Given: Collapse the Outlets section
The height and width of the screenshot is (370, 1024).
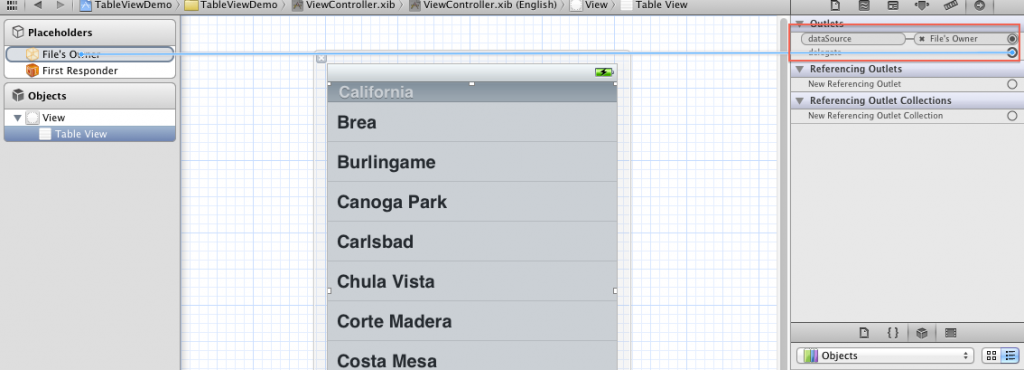Looking at the screenshot, I should pyautogui.click(x=799, y=23).
